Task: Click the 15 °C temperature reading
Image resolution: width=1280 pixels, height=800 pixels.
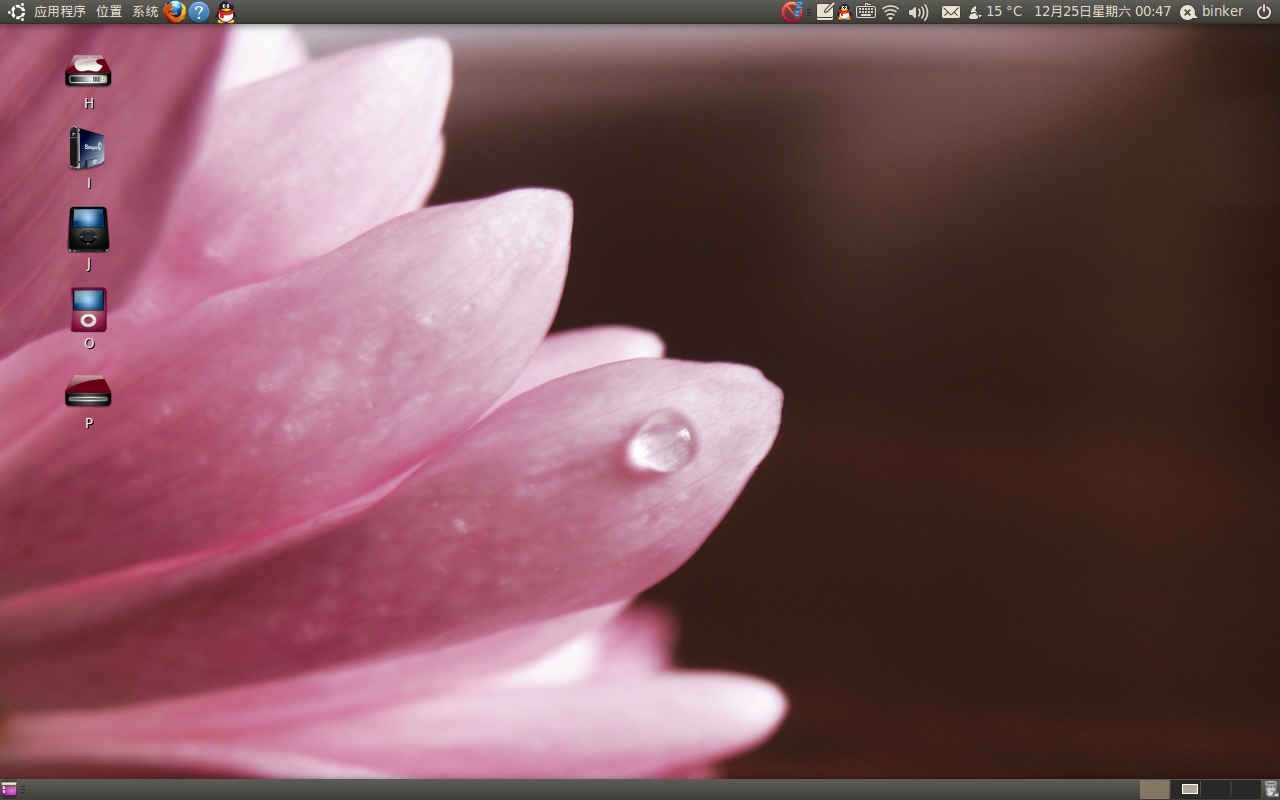Action: click(x=1004, y=12)
